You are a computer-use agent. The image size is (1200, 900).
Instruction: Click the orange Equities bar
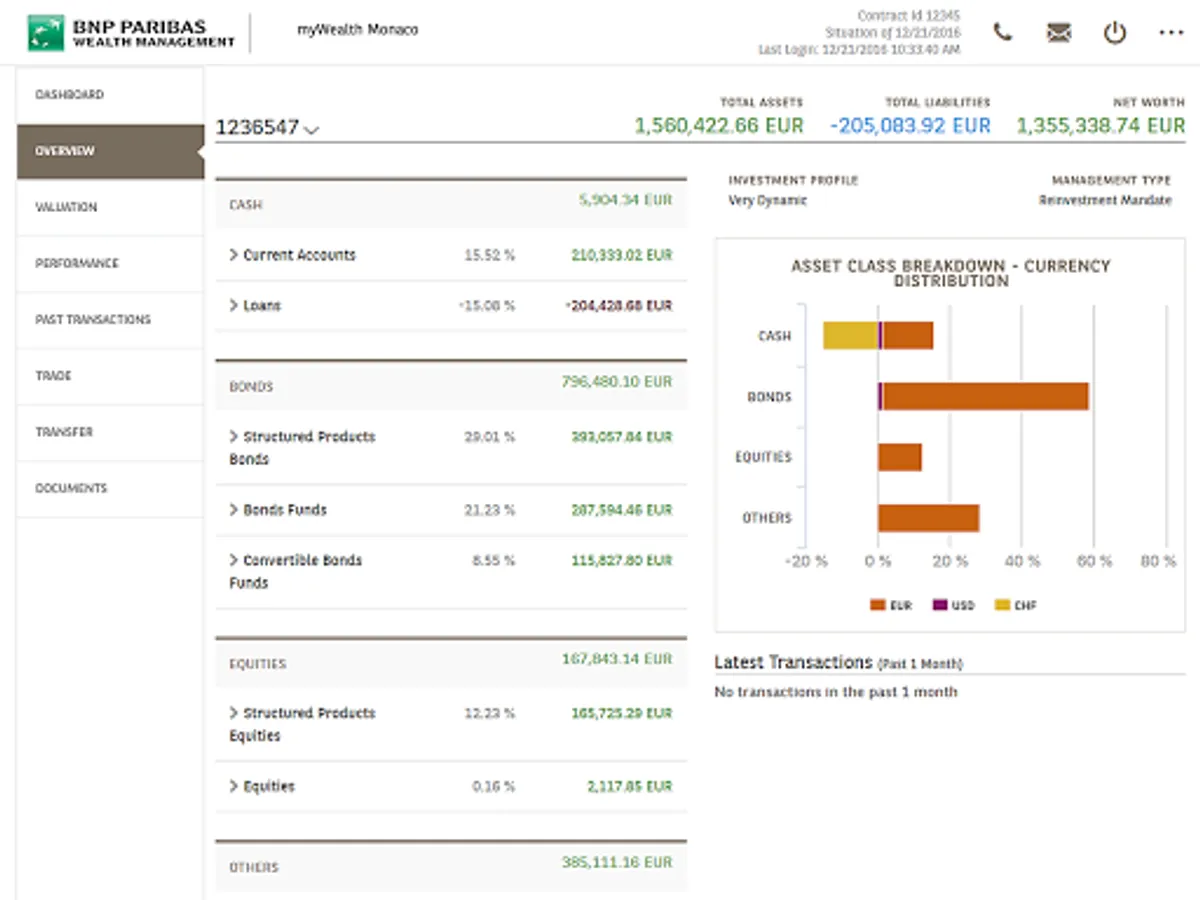point(900,457)
